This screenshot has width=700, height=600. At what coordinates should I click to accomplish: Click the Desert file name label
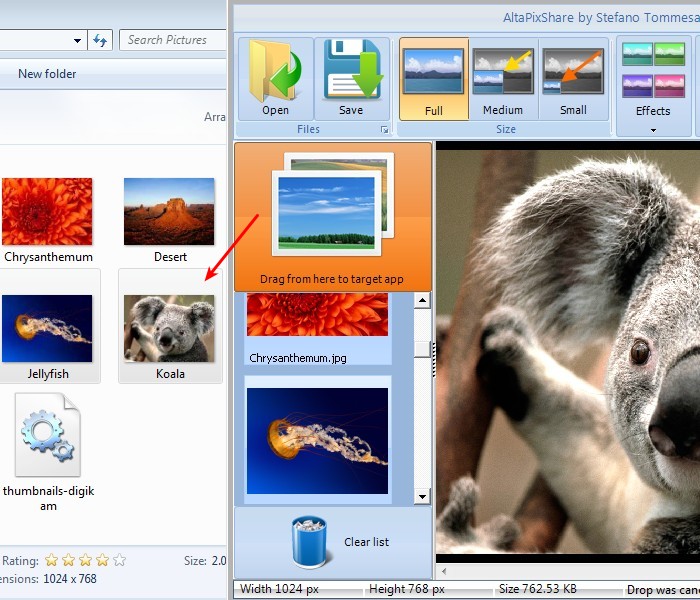(170, 257)
